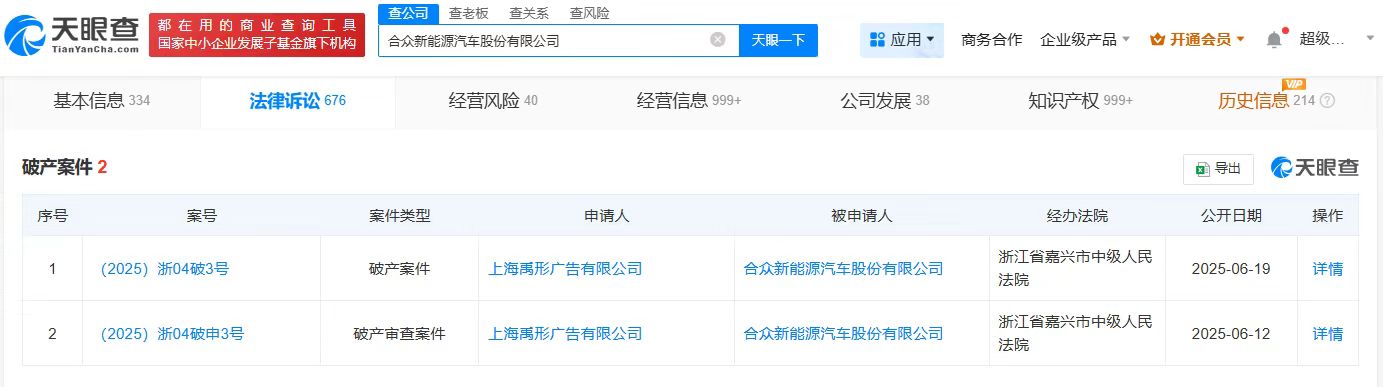This screenshot has height=387, width=1383.
Task: Expand the 开通会员 dropdown arrow
Action: 1241,40
